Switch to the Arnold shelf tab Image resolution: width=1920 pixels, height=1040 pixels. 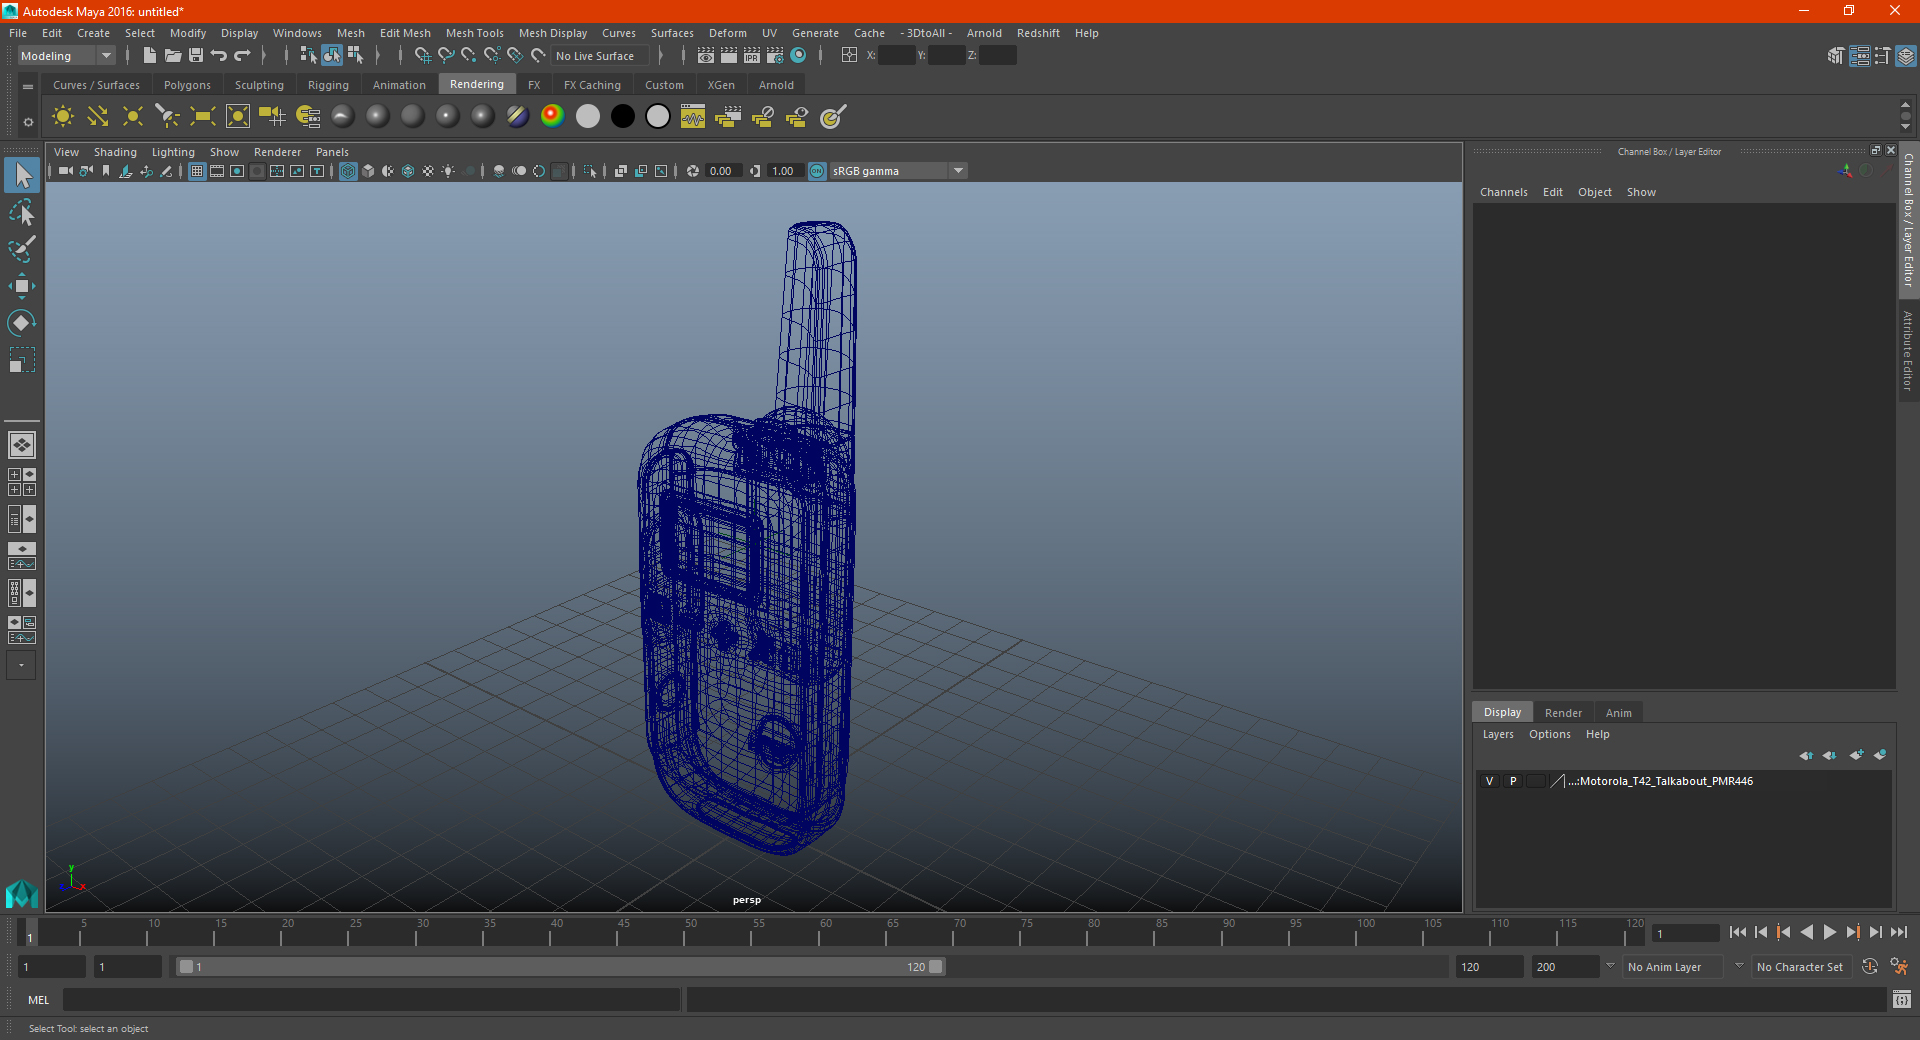tap(776, 85)
